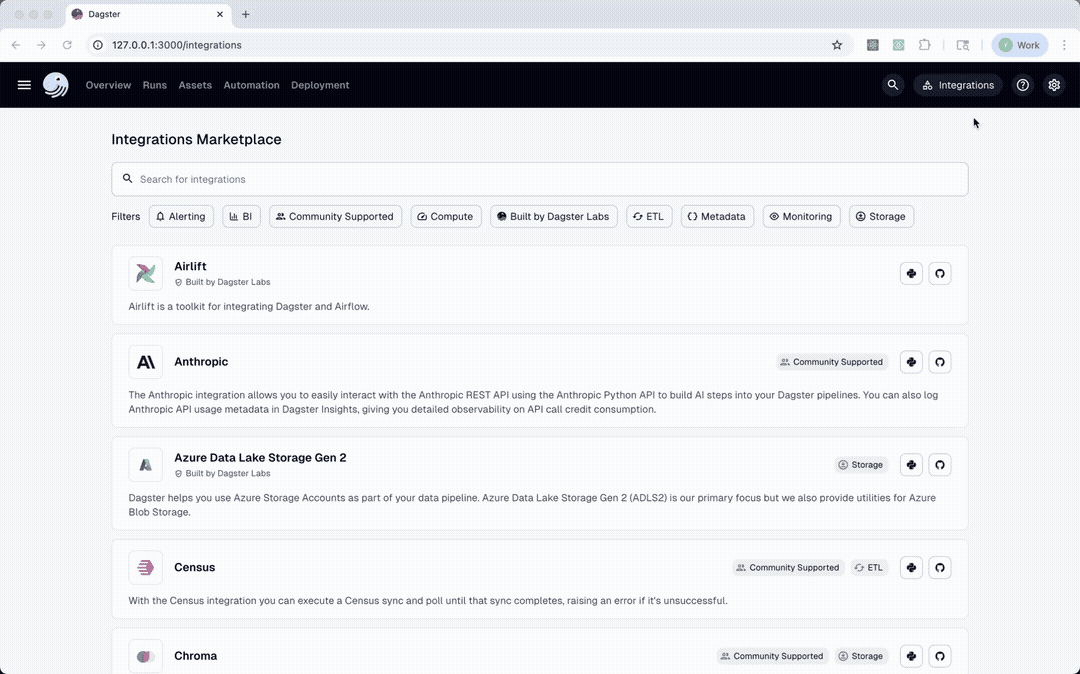Open the browser three-dot menu
The image size is (1080, 674).
[x=1064, y=45]
